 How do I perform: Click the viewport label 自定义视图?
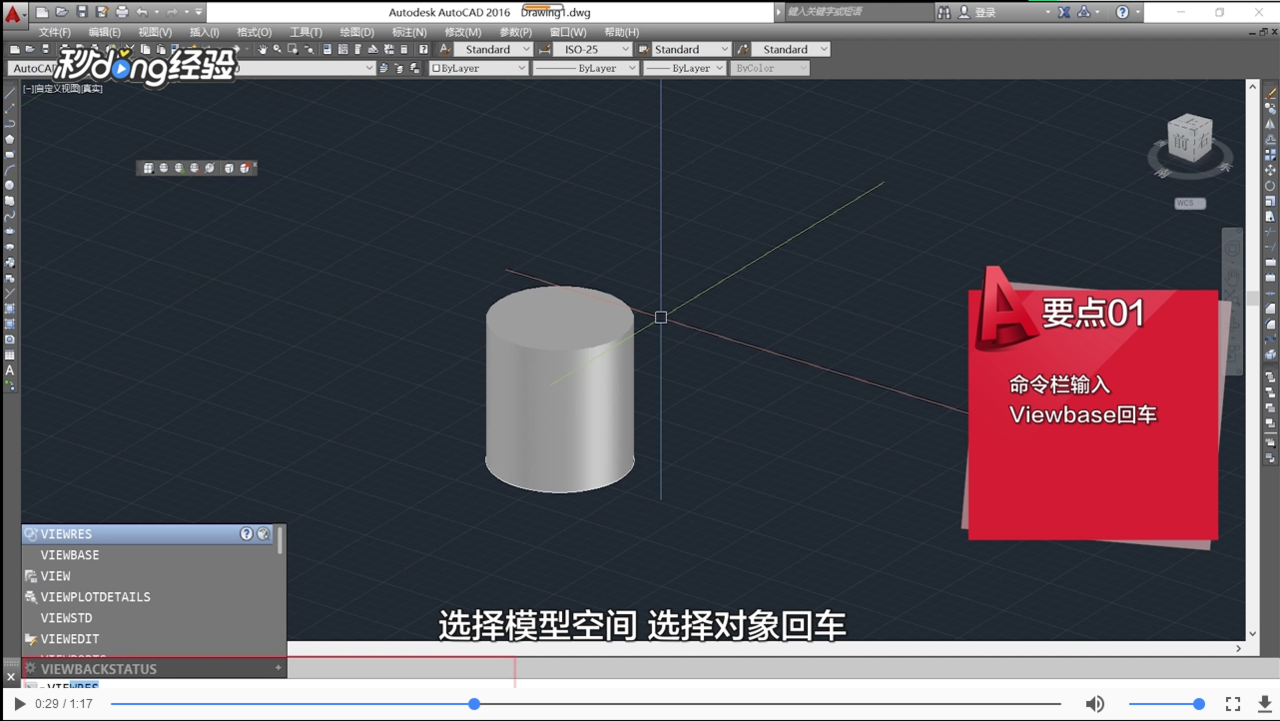(x=57, y=88)
